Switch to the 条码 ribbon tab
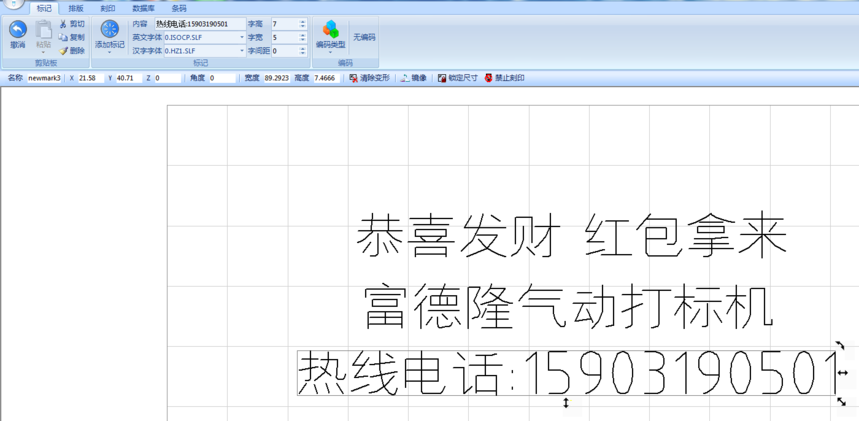This screenshot has height=421, width=859. [x=179, y=8]
